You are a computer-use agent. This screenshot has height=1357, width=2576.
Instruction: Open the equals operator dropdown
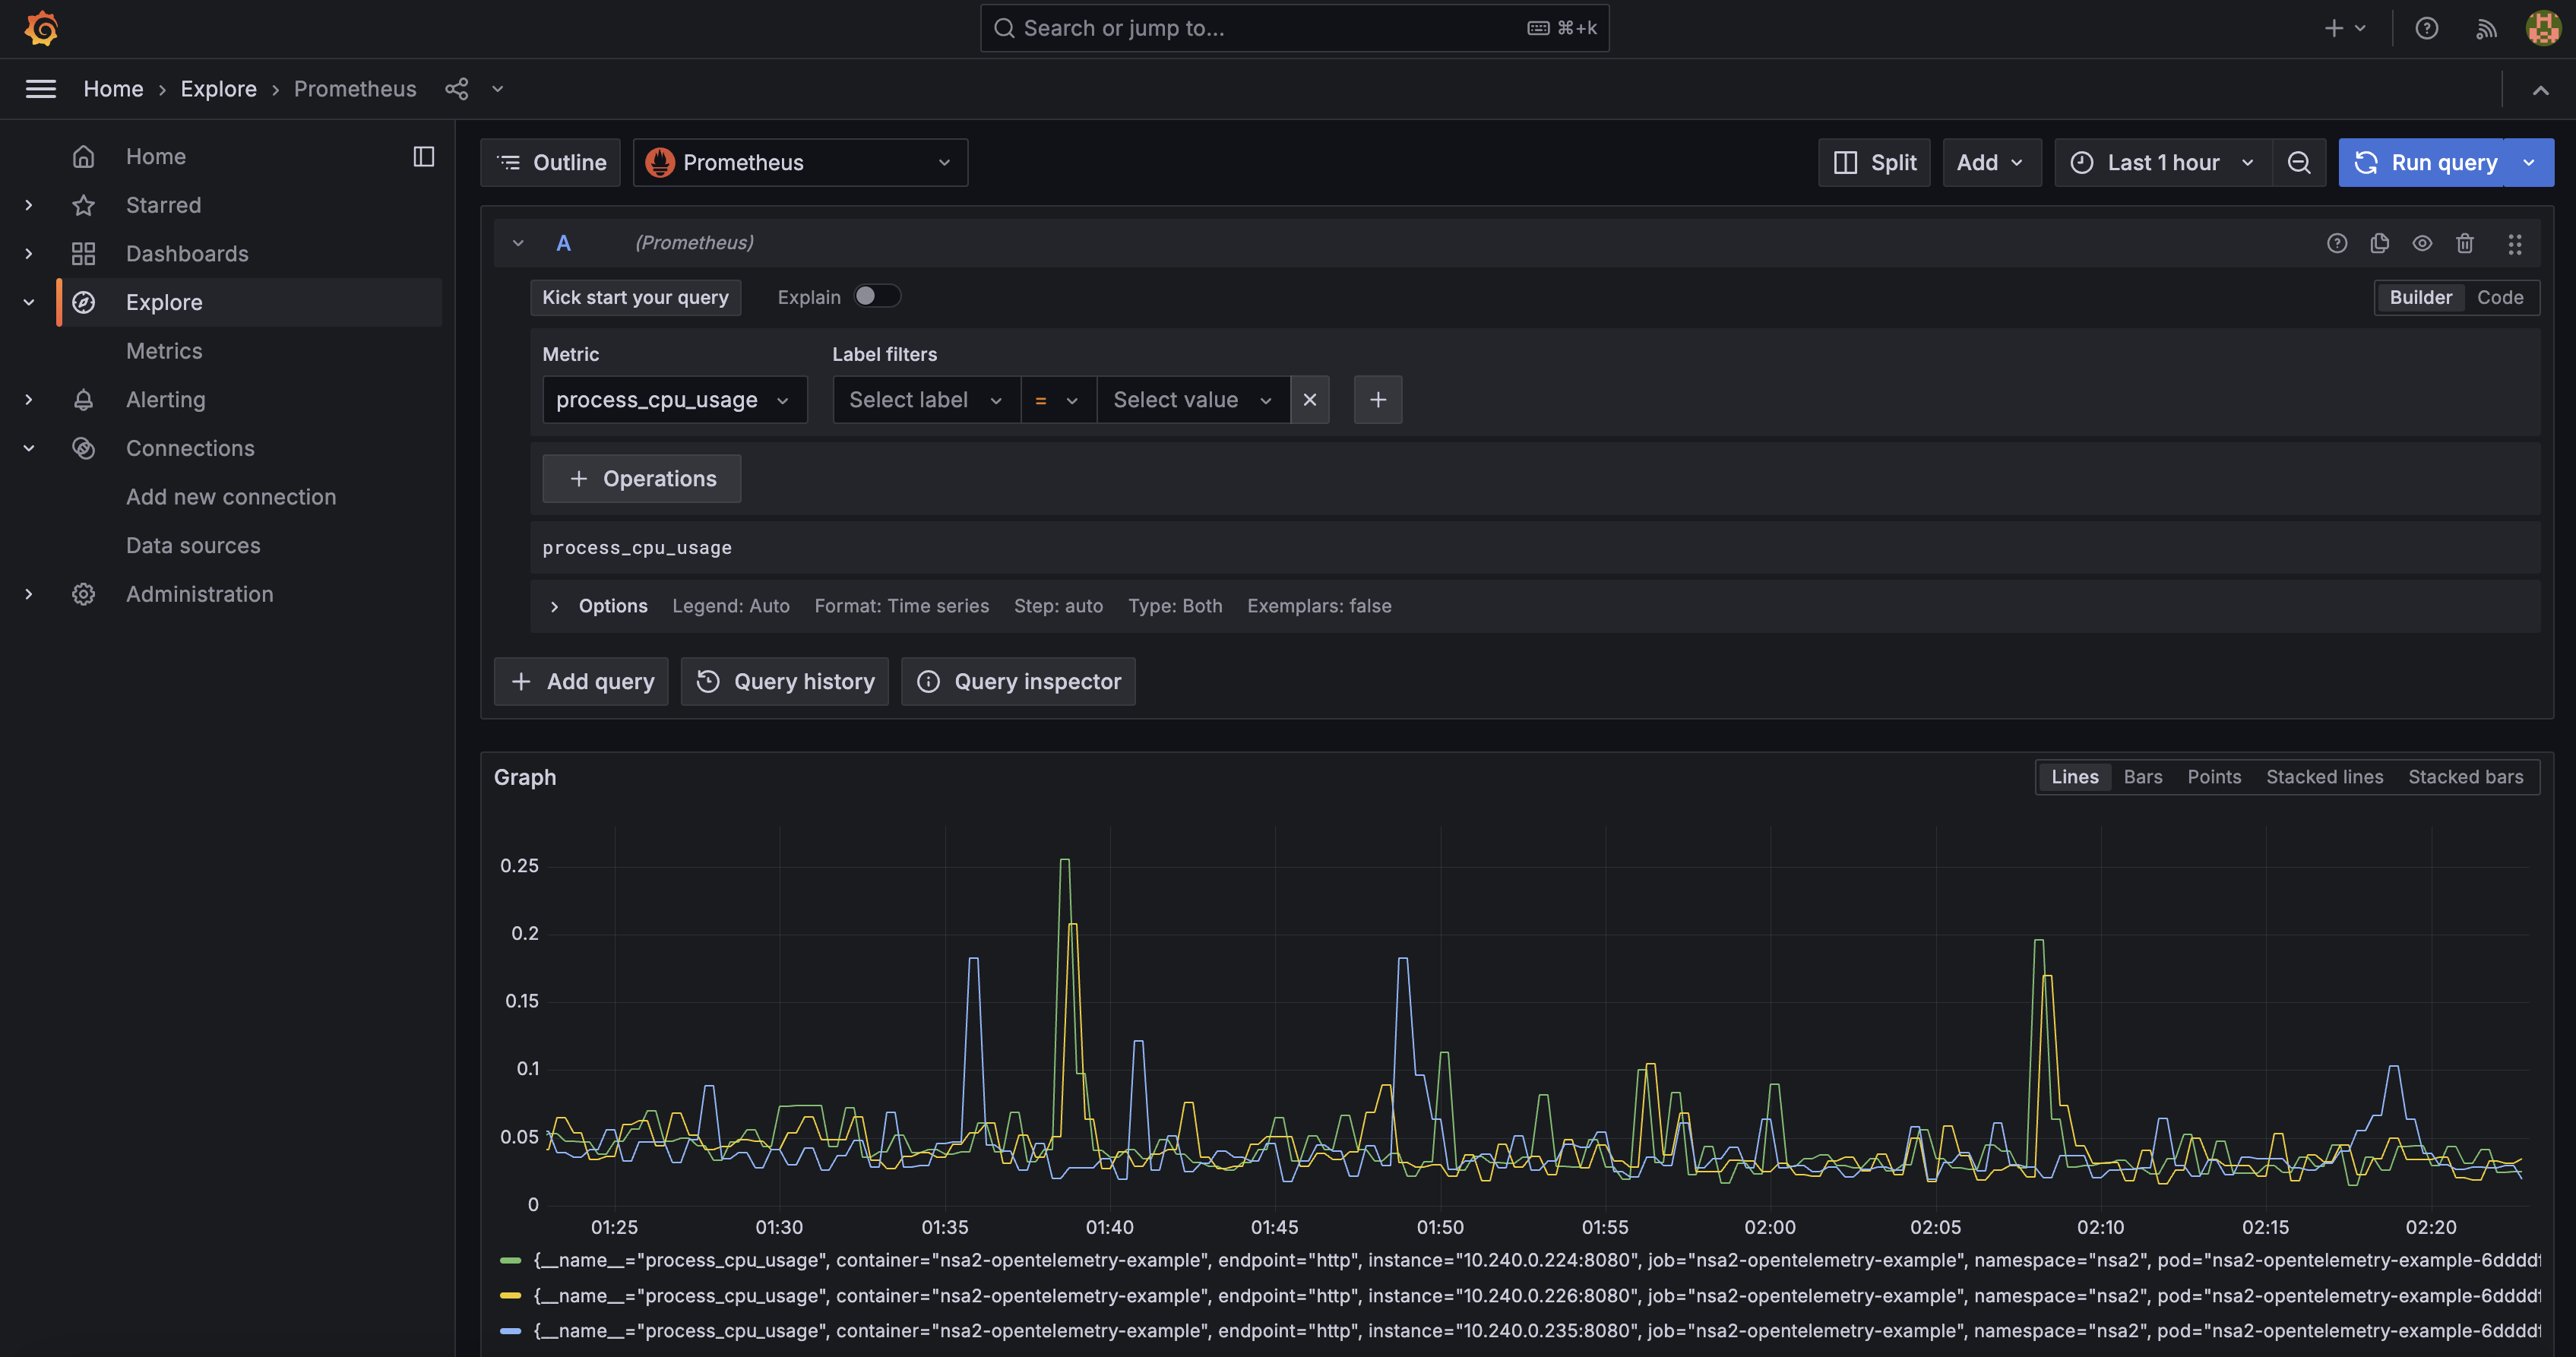[x=1058, y=400]
